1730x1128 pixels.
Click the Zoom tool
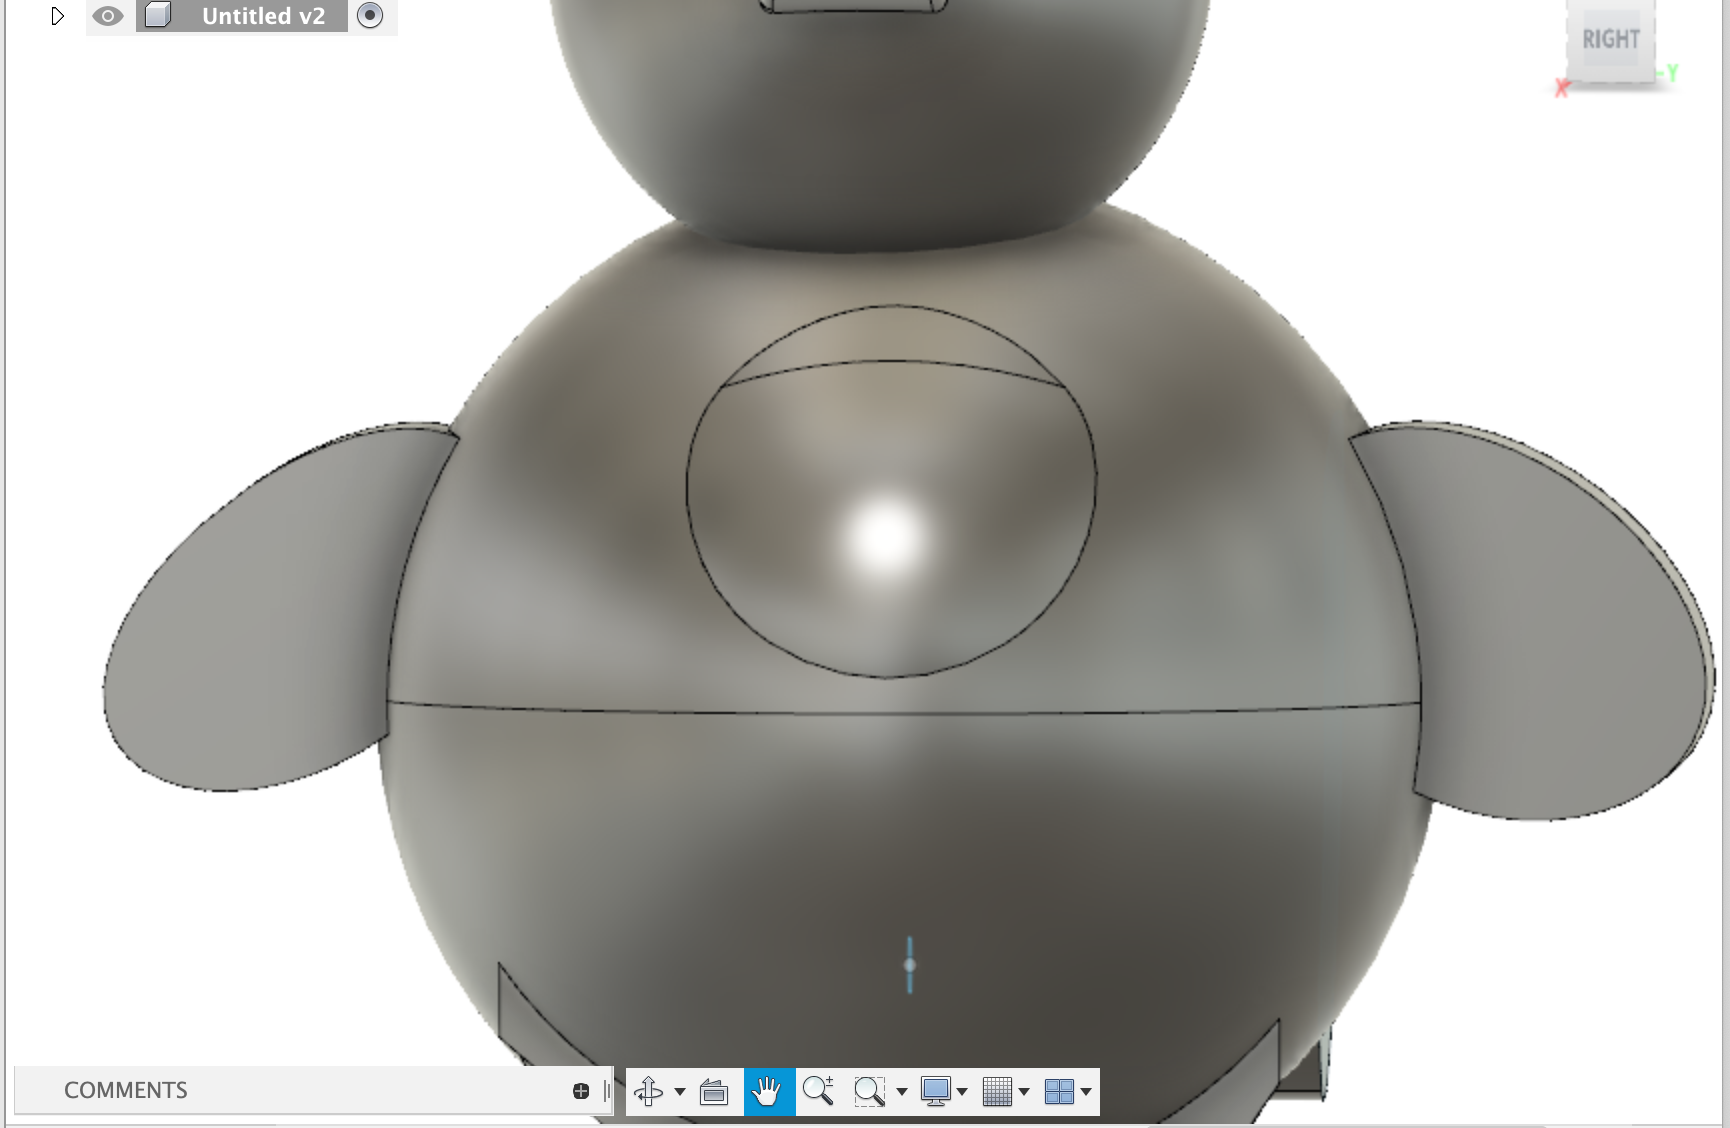point(820,1092)
